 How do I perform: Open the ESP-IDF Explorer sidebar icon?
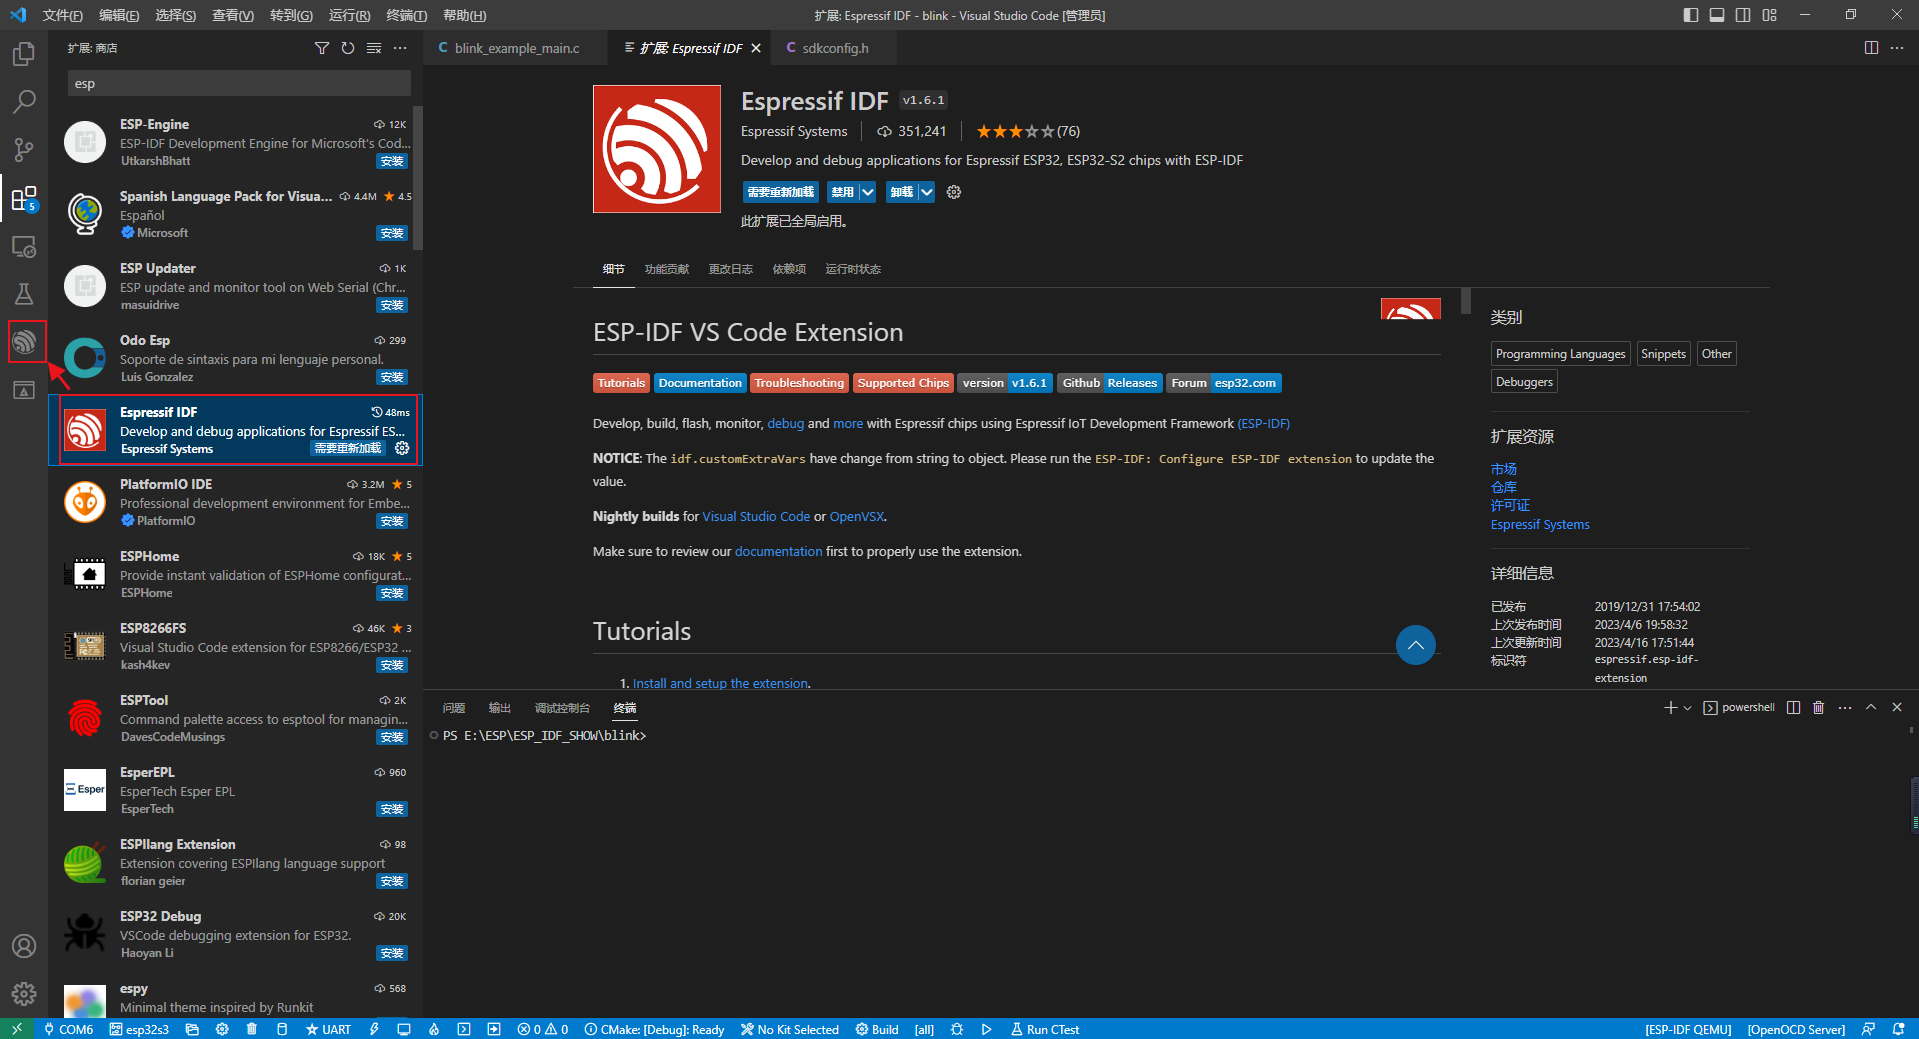click(x=25, y=341)
